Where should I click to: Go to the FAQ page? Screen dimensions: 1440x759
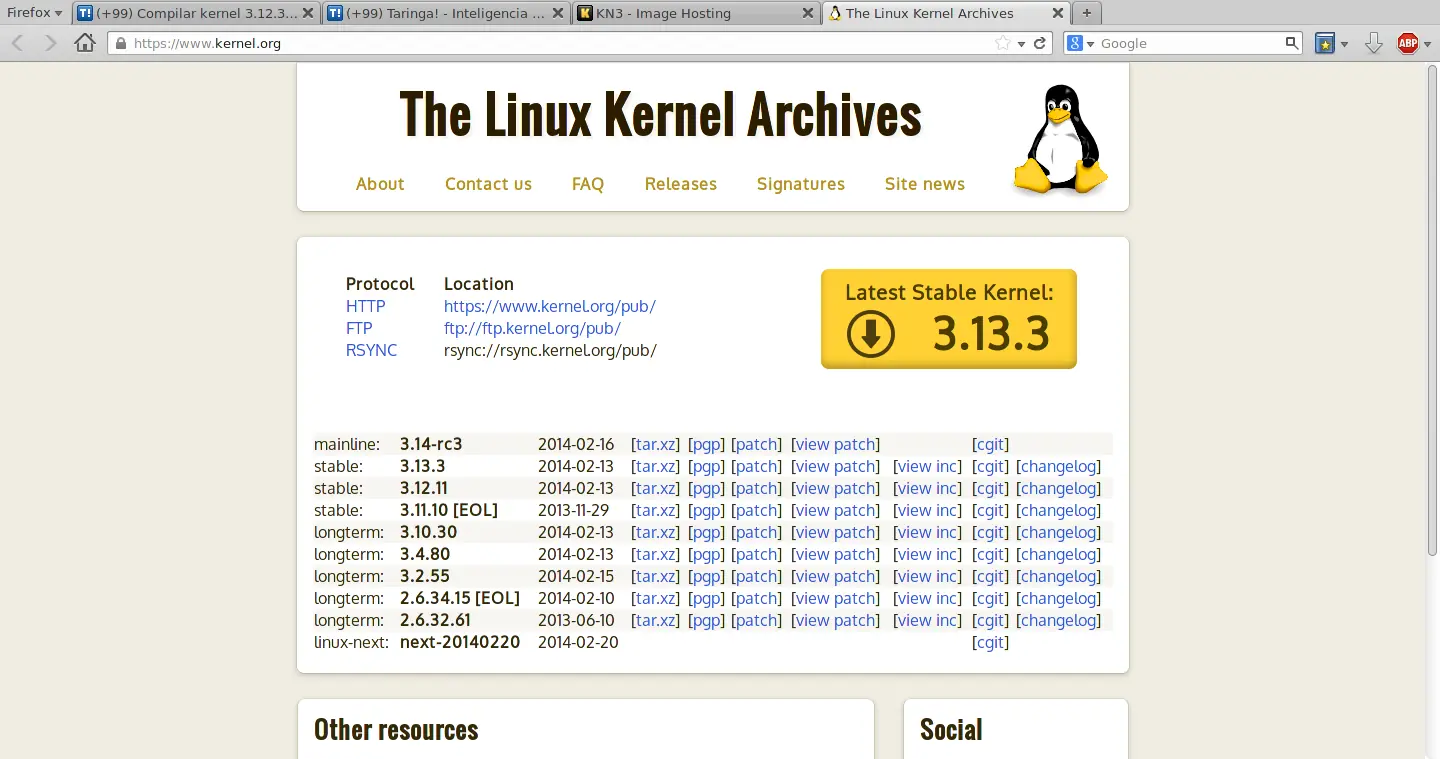point(588,184)
